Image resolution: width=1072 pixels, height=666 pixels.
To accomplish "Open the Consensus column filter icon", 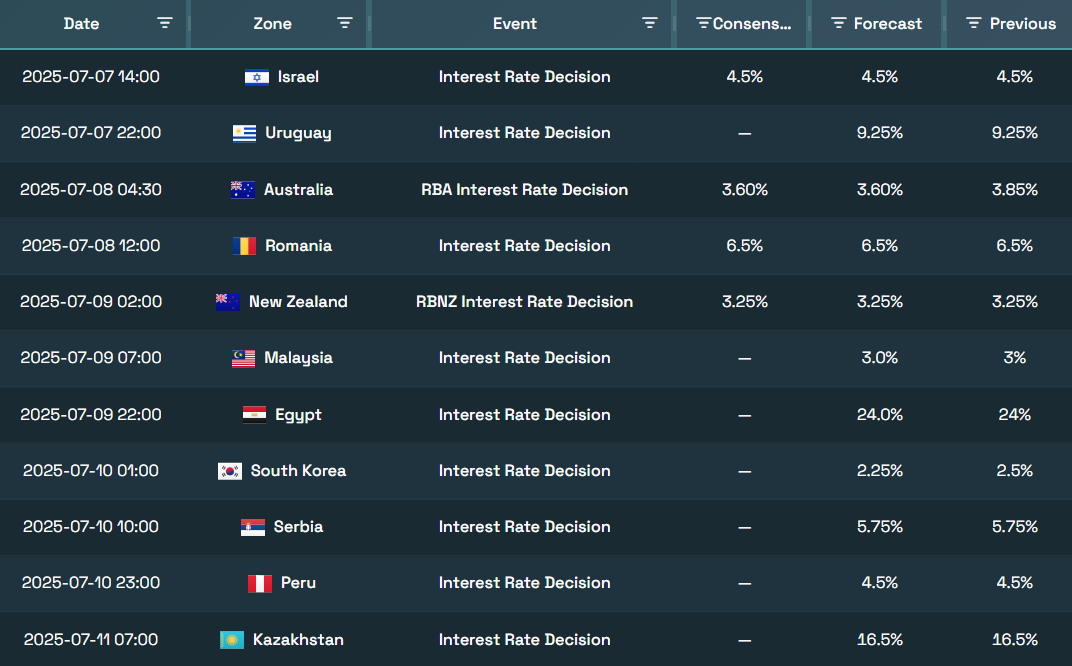I will point(703,23).
